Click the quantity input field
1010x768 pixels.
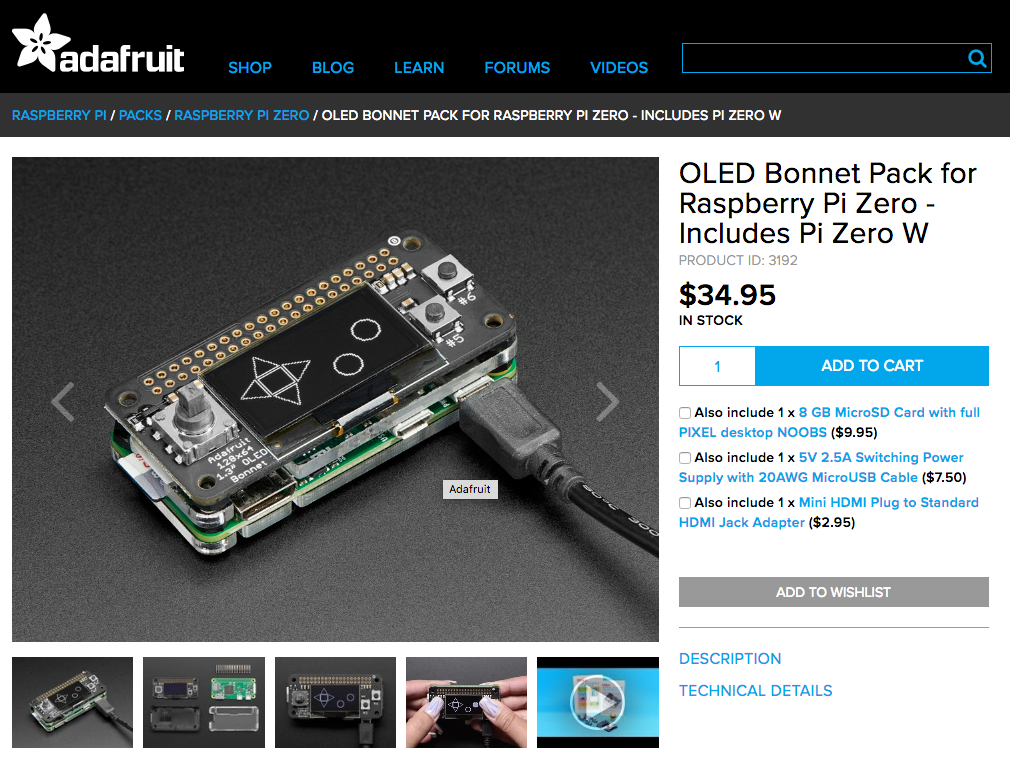point(717,366)
